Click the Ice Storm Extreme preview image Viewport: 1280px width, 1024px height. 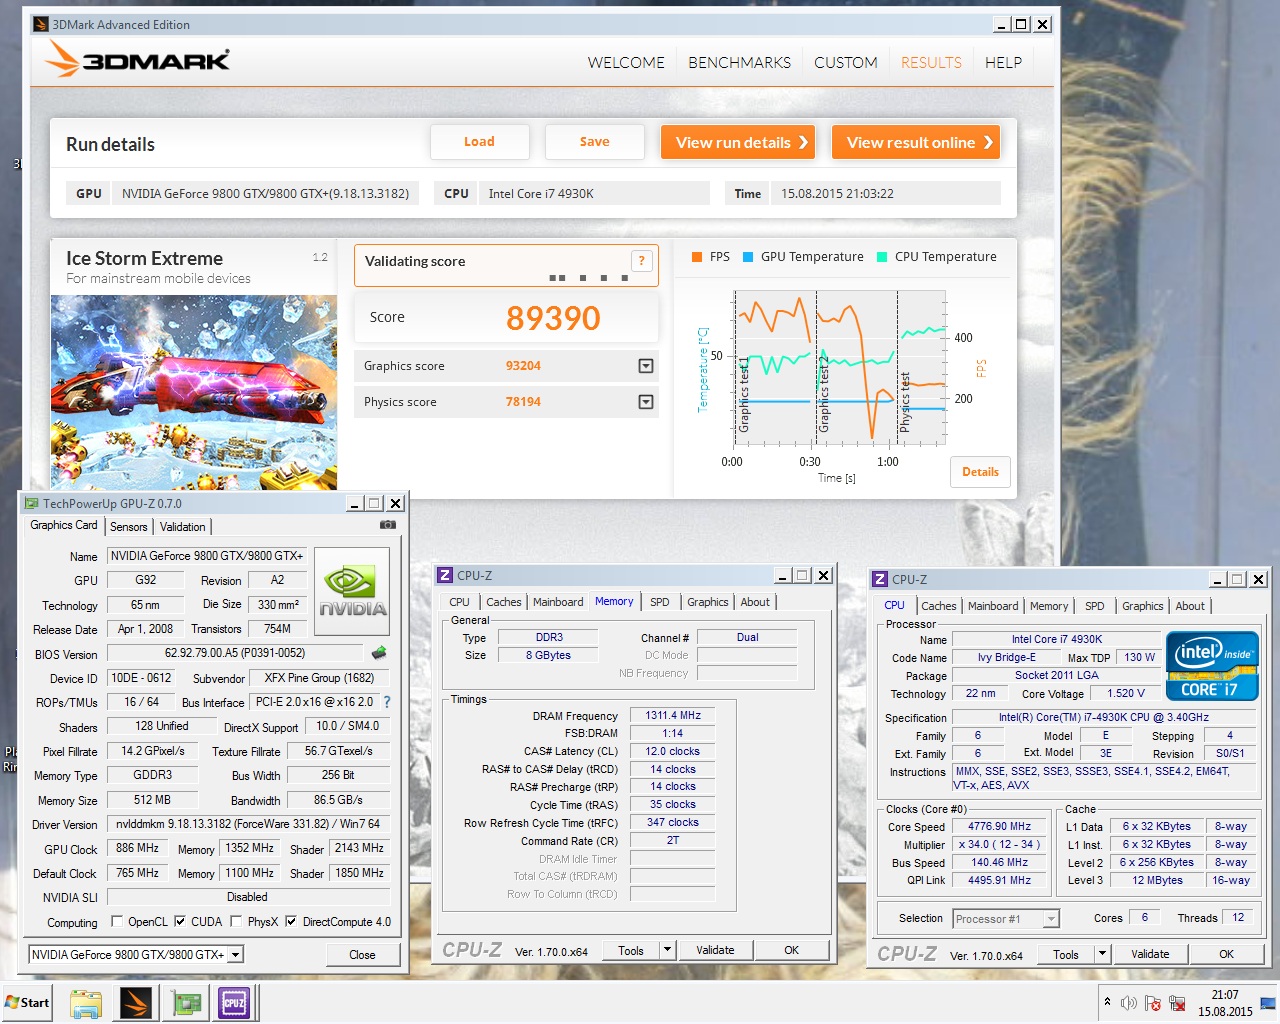pos(194,391)
